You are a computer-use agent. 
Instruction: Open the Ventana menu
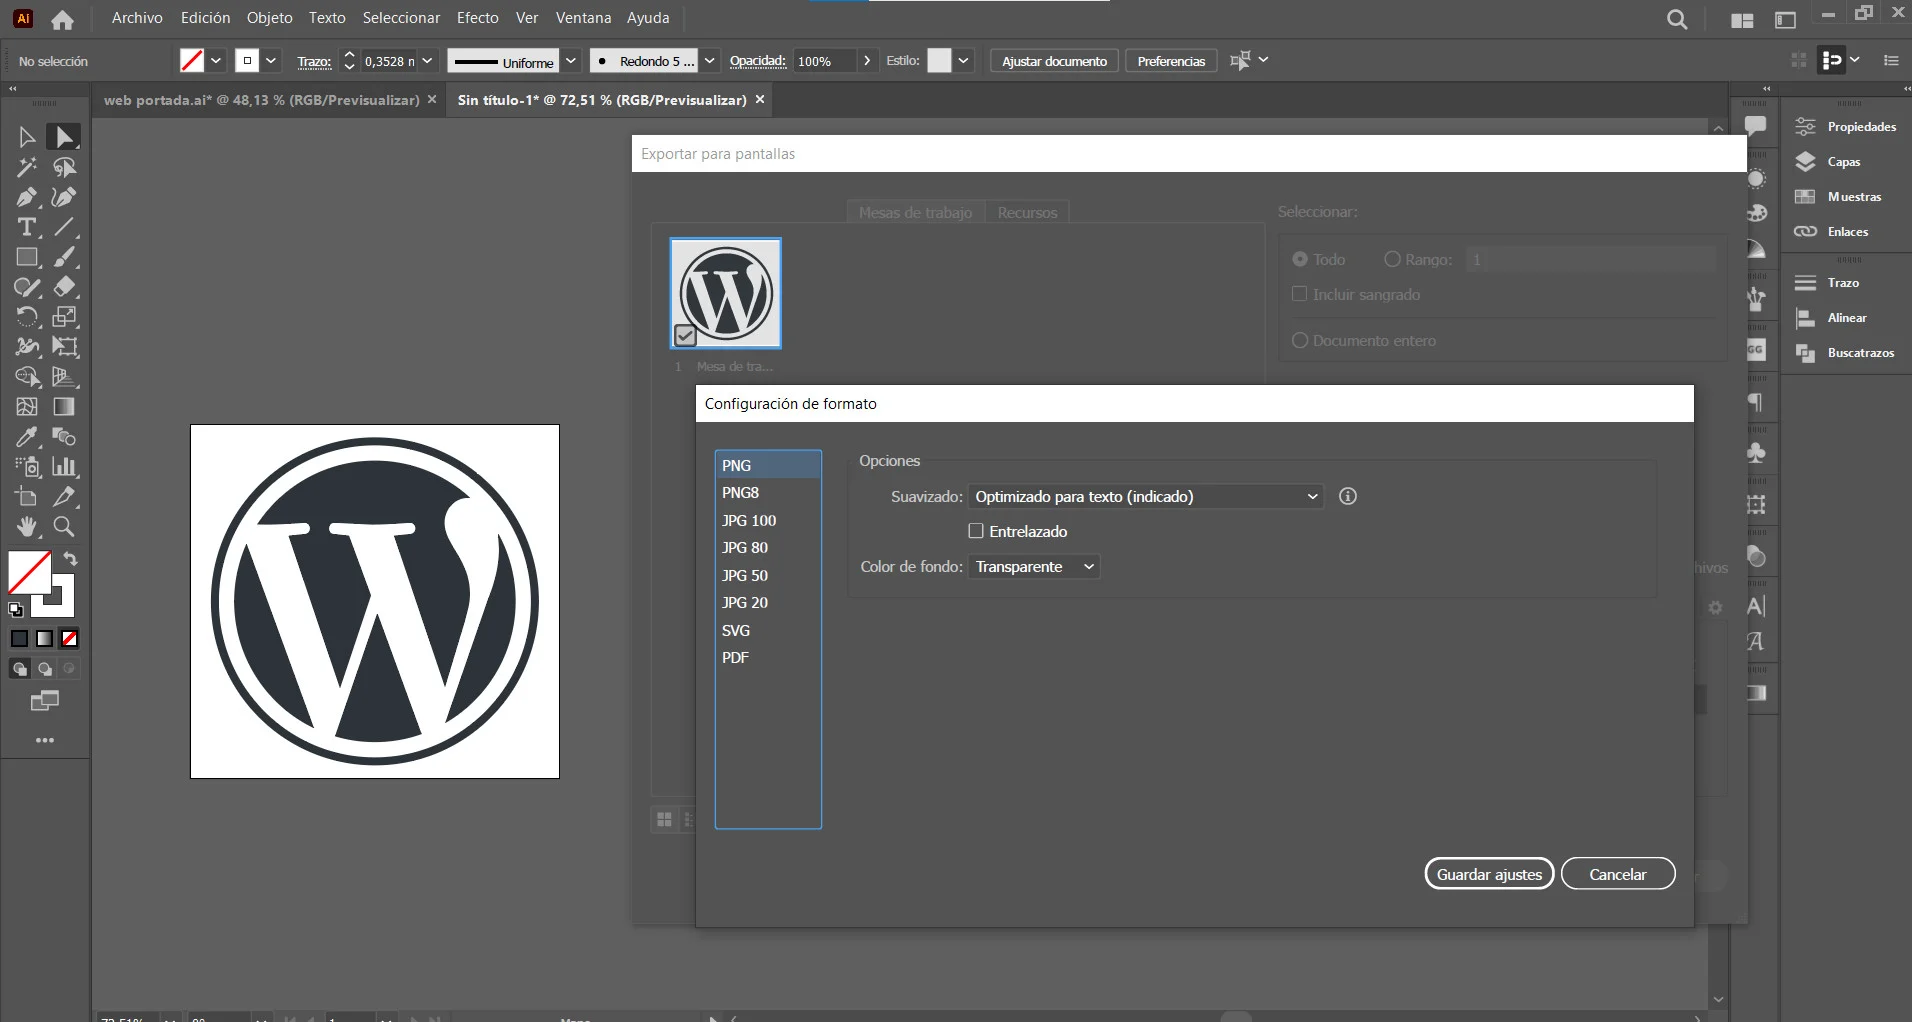click(583, 18)
